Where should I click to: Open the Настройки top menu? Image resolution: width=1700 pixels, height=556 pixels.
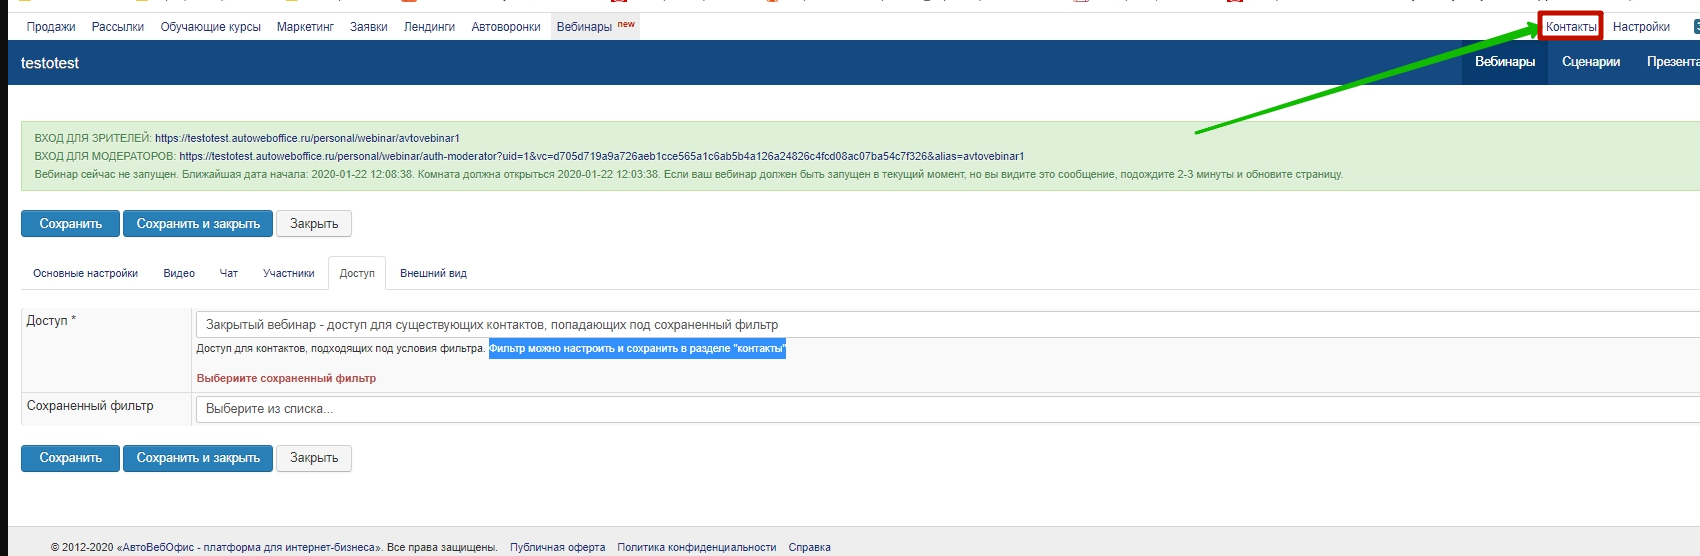(x=1641, y=27)
